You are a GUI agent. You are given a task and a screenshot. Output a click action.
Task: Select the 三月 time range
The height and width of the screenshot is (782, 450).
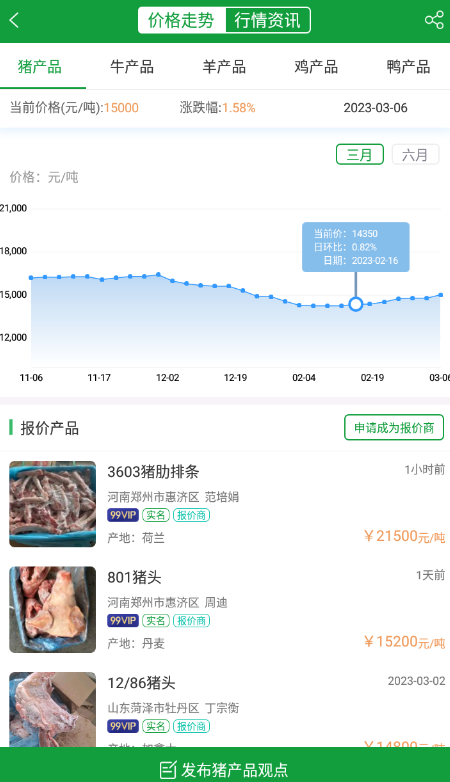pyautogui.click(x=360, y=155)
